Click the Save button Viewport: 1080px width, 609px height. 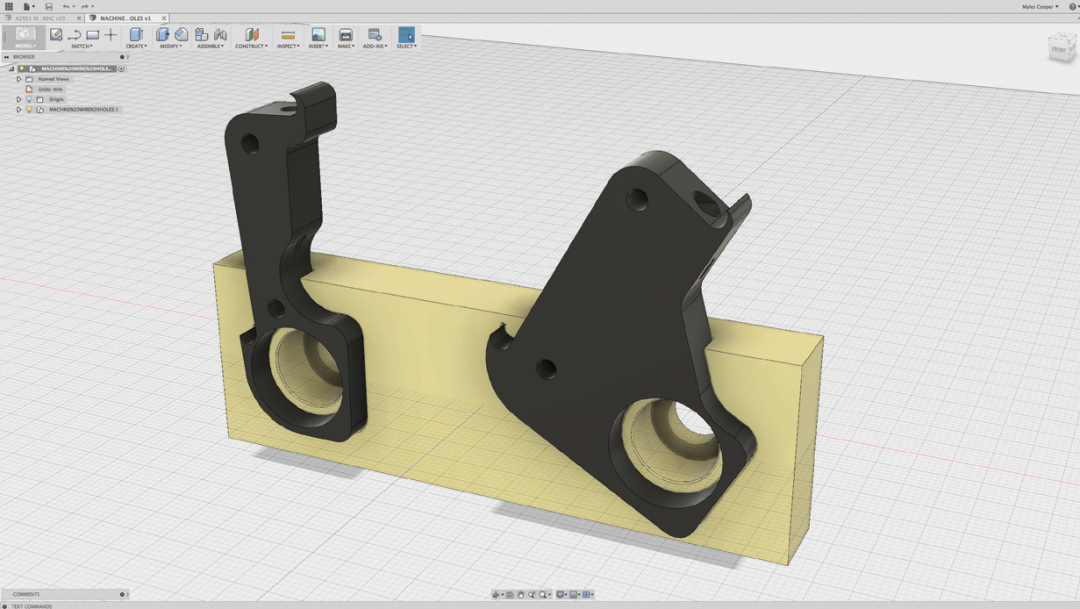(48, 7)
